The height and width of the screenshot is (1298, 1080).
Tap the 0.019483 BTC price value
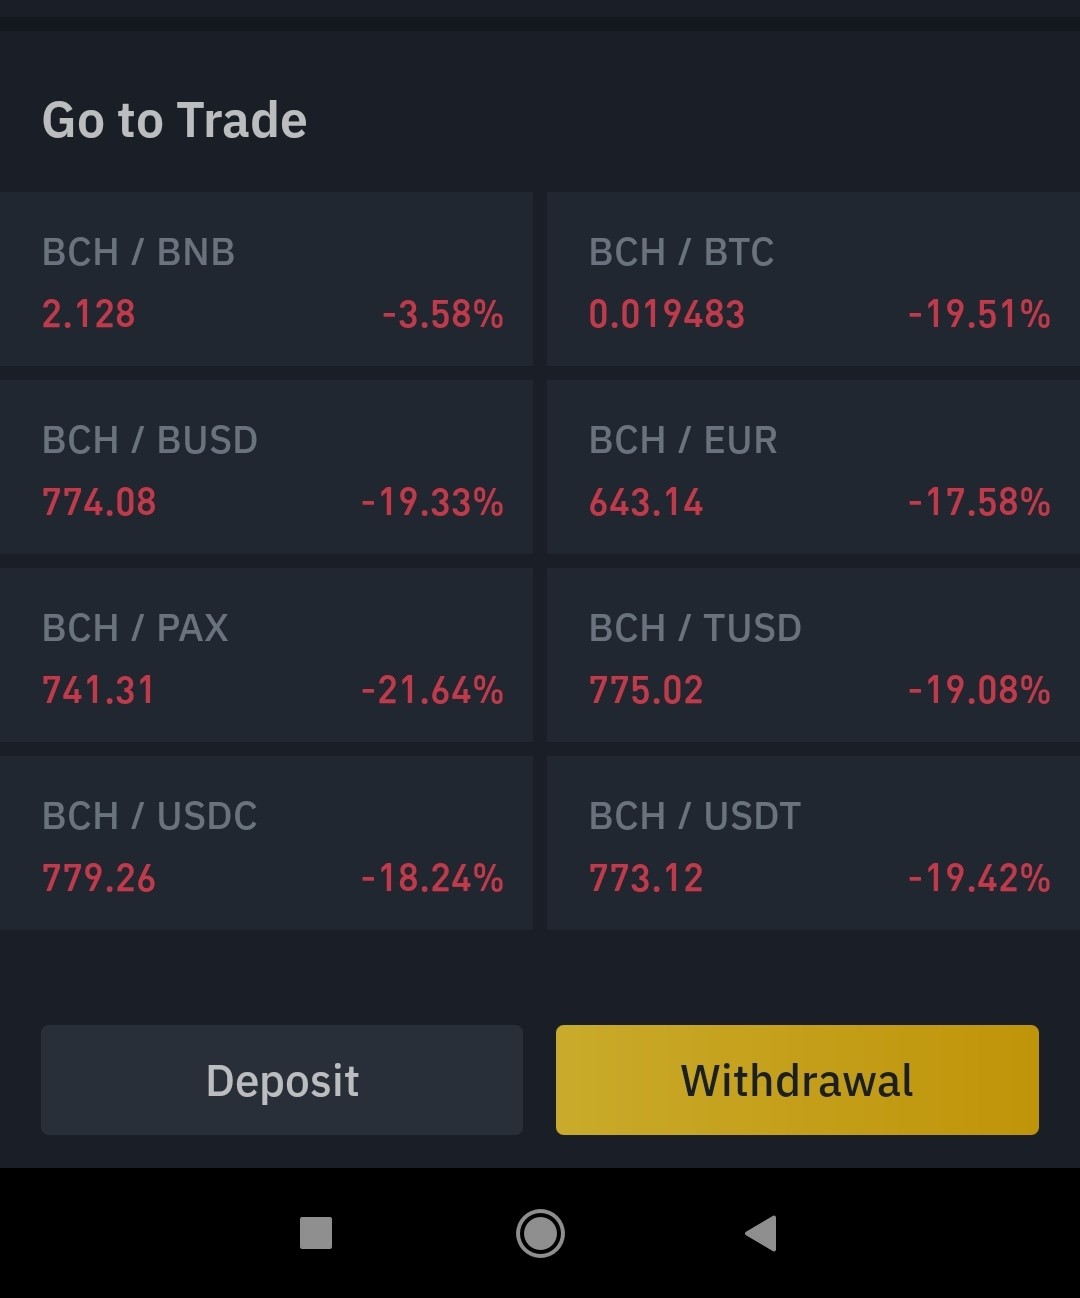(667, 314)
